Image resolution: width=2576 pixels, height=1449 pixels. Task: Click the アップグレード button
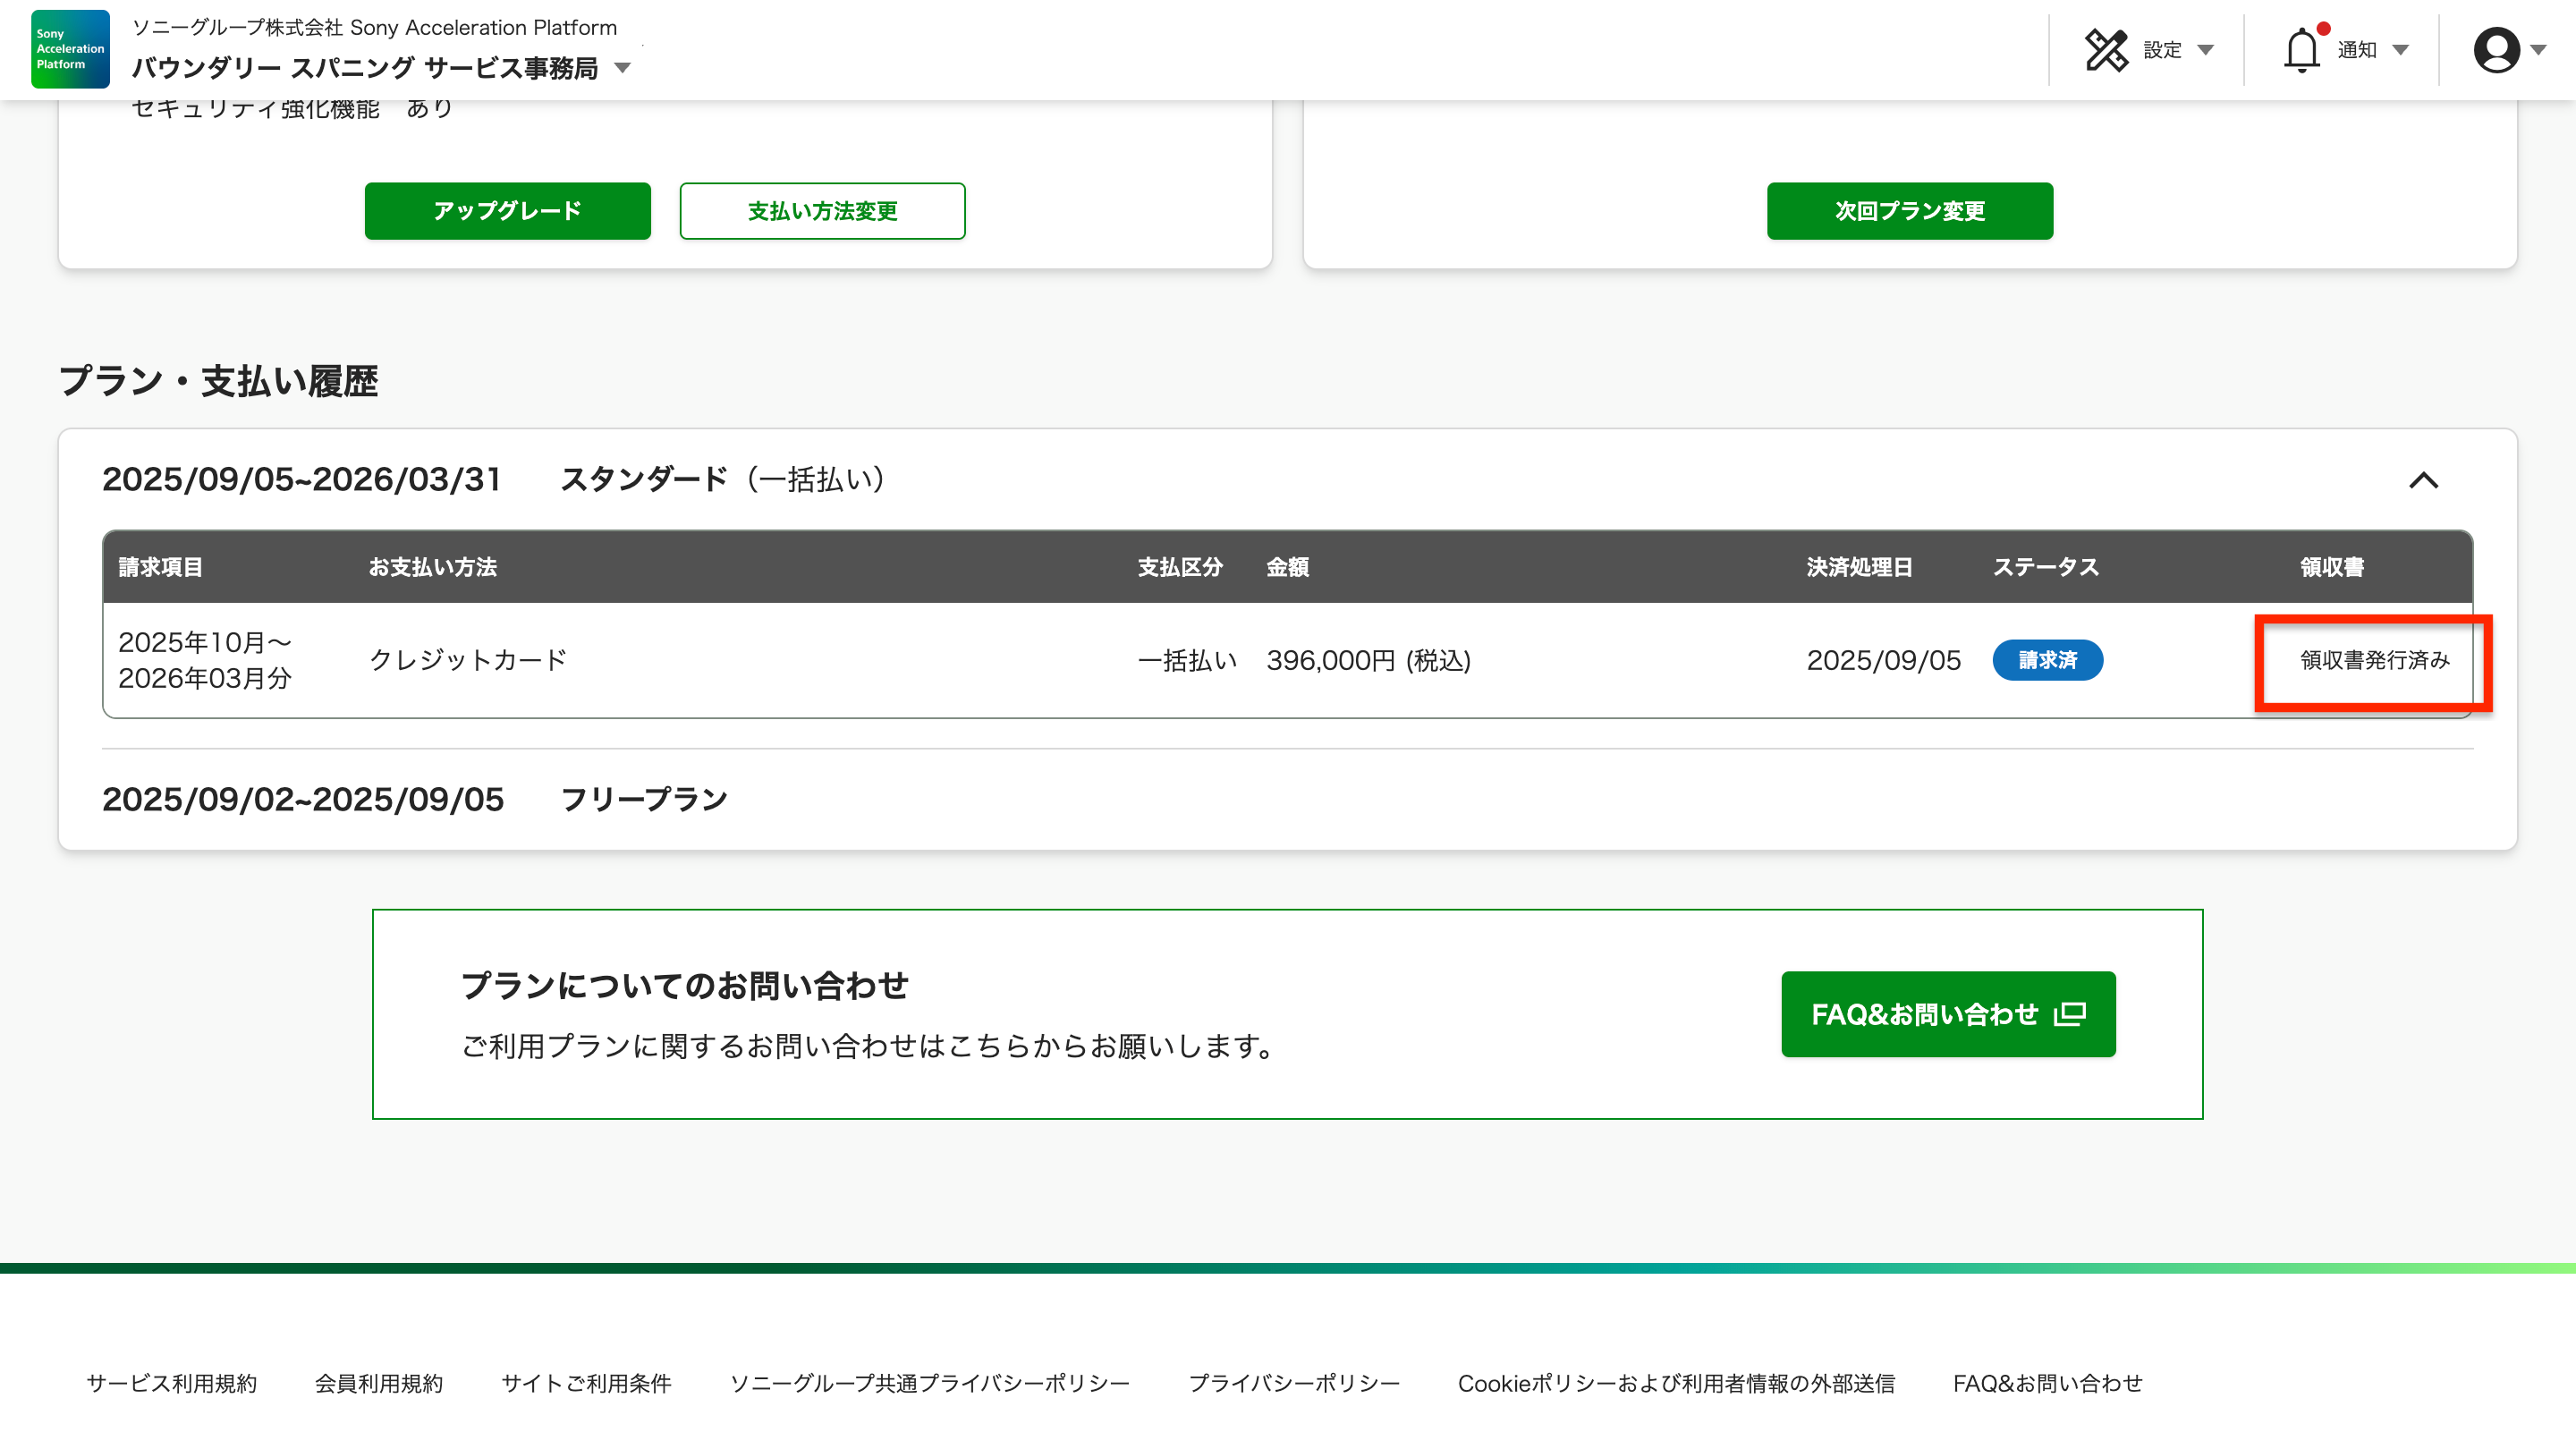(x=507, y=211)
